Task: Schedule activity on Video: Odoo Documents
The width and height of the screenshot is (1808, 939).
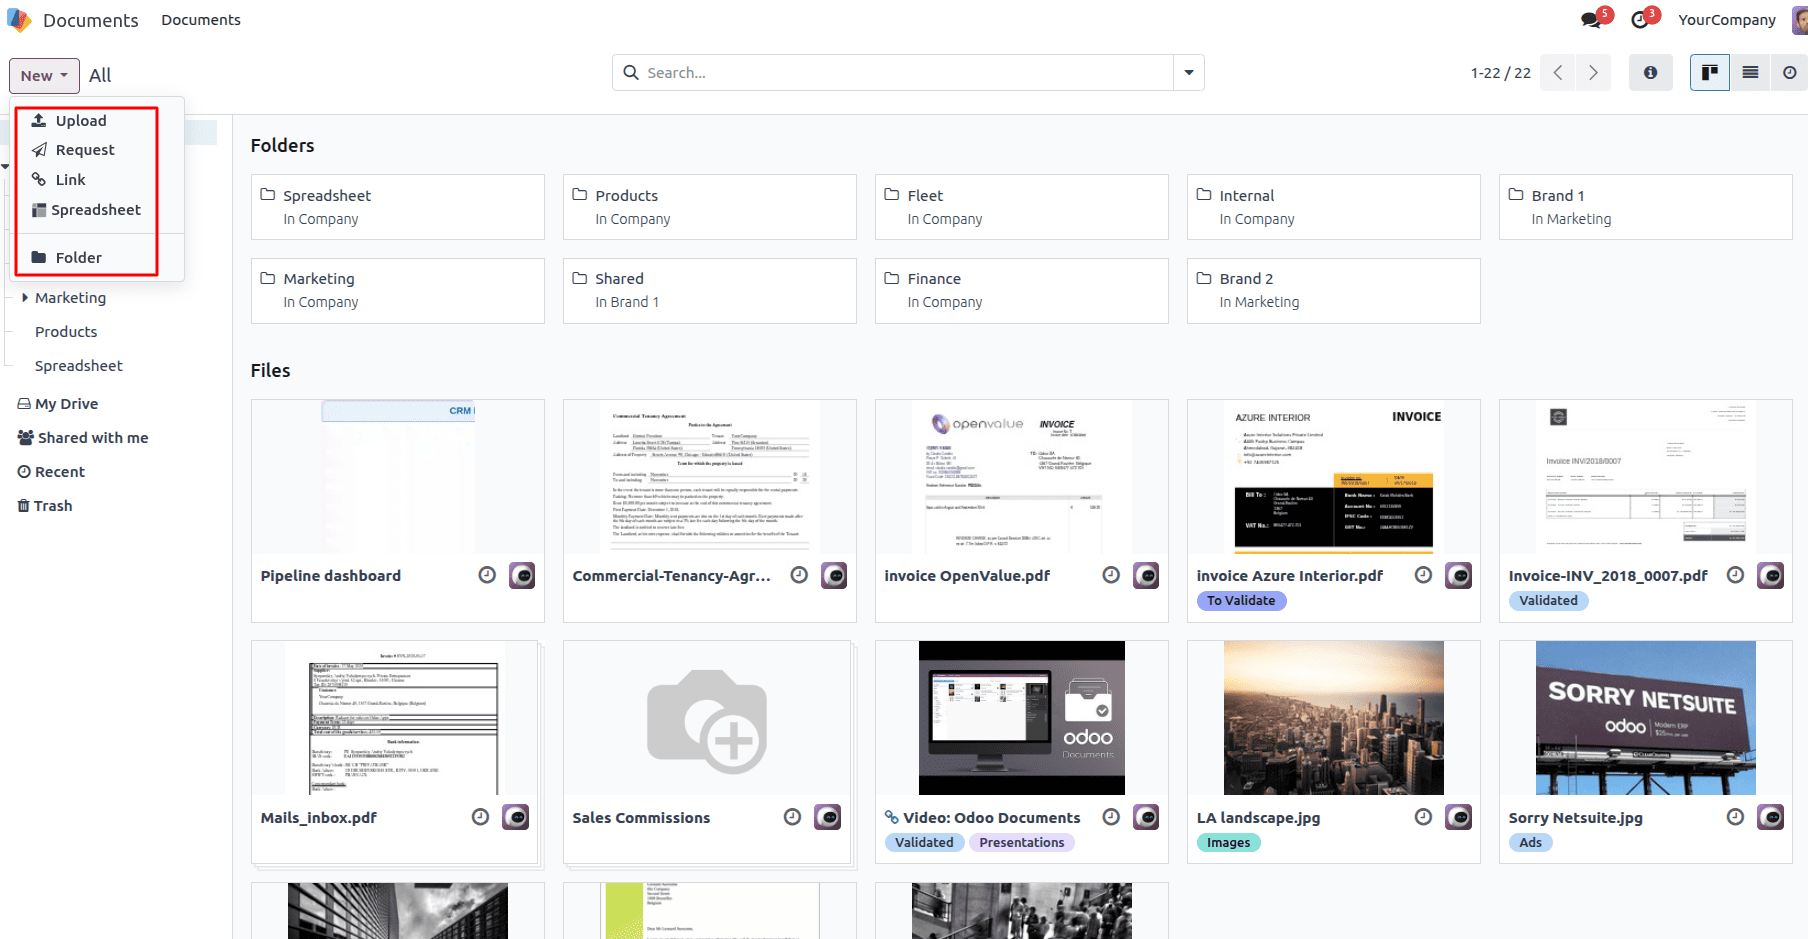Action: point(1111,817)
